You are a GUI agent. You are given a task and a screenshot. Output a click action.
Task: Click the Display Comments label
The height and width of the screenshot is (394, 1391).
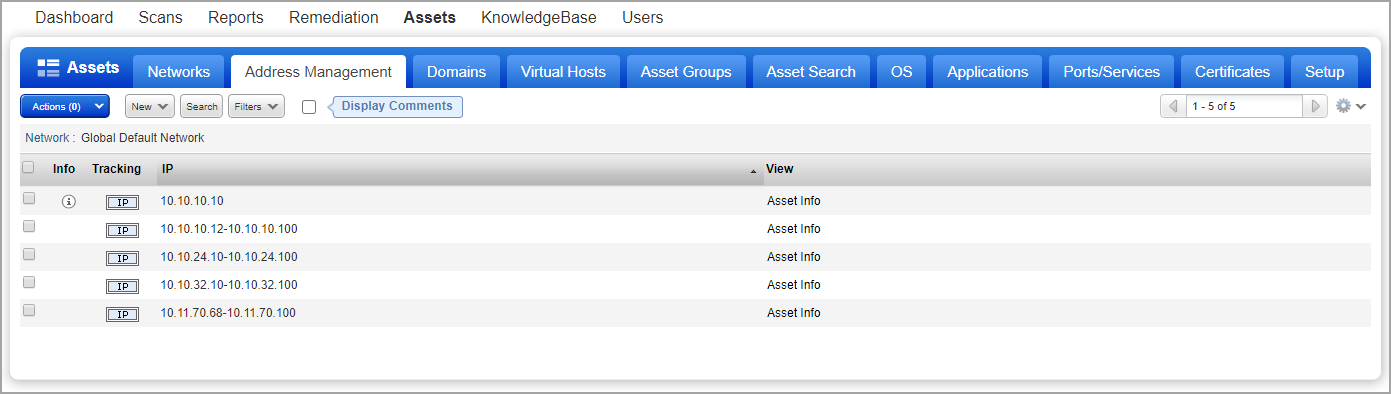(397, 106)
